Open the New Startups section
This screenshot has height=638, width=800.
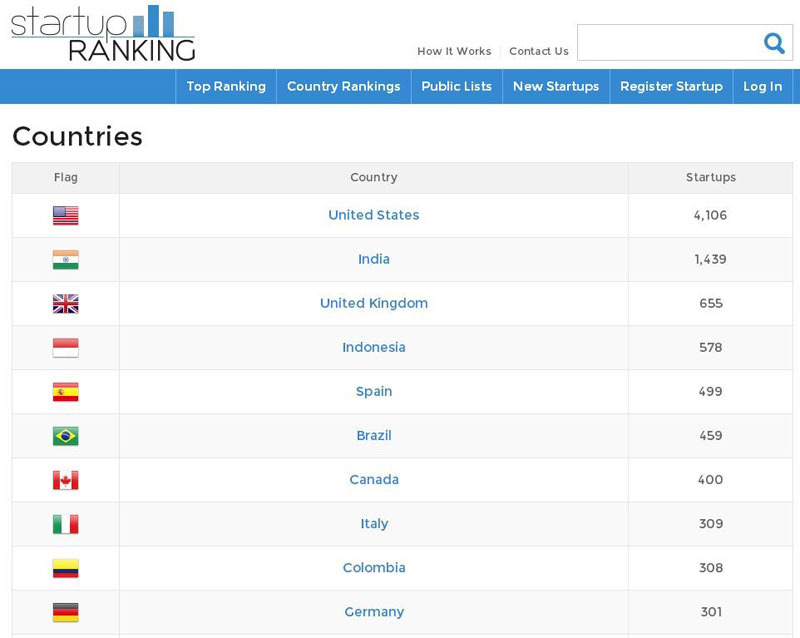pyautogui.click(x=556, y=86)
